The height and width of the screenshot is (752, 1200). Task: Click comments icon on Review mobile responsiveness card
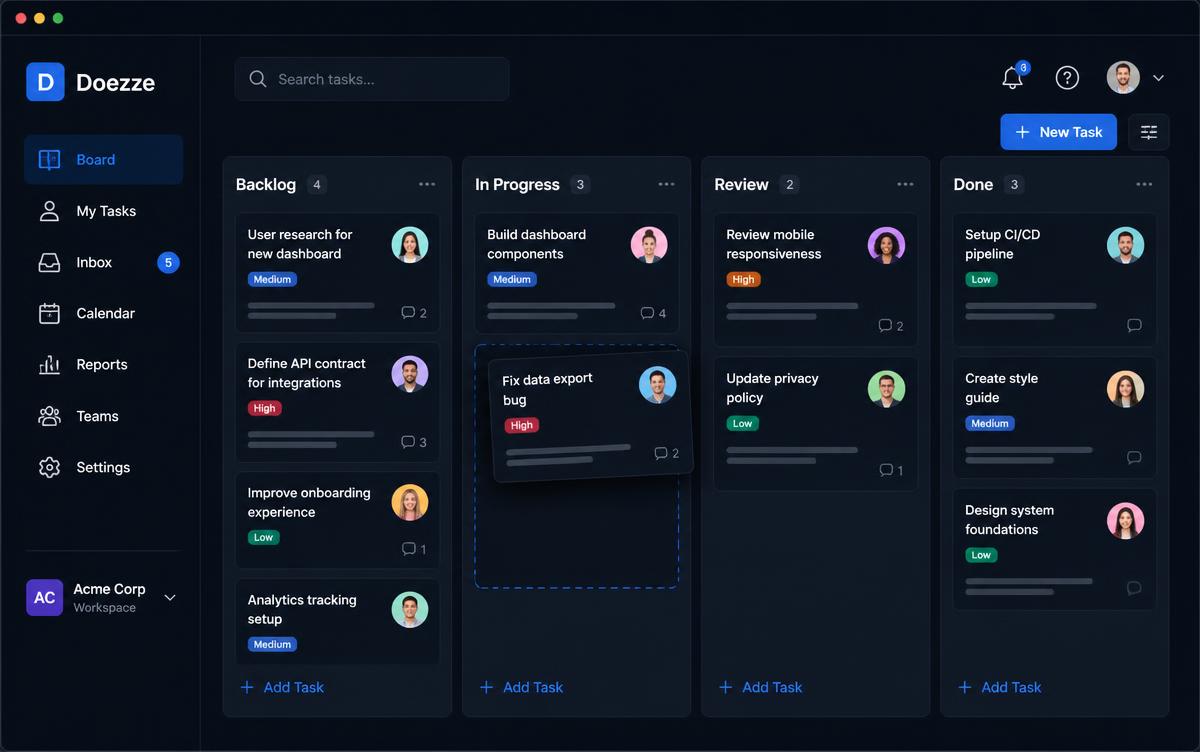(885, 326)
